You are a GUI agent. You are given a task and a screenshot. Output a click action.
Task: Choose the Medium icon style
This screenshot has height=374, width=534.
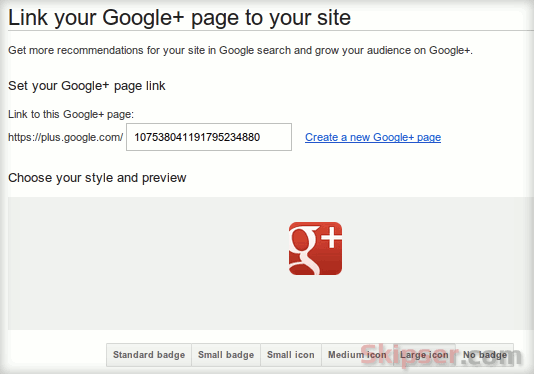[357, 355]
